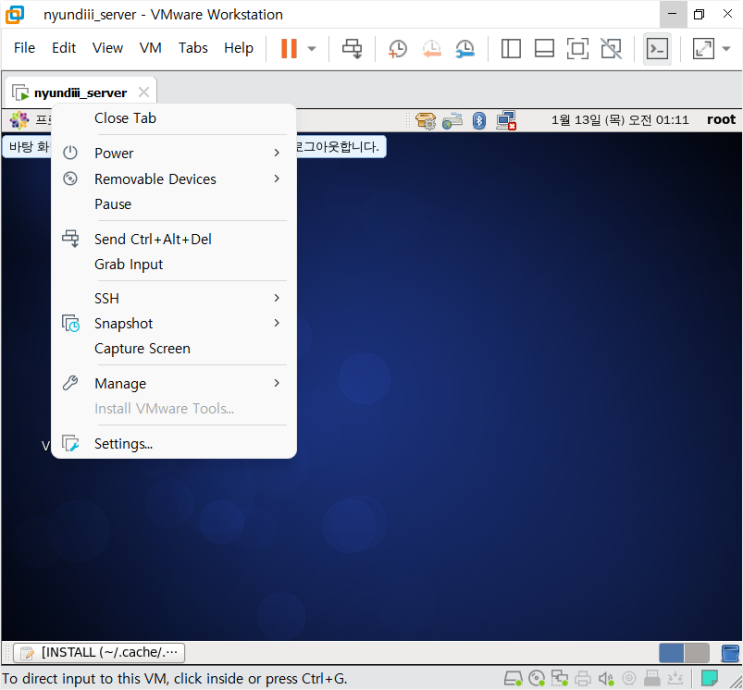Click the guest trash applet icon
Viewport: 743px width, 690px height.
[x=730, y=653]
